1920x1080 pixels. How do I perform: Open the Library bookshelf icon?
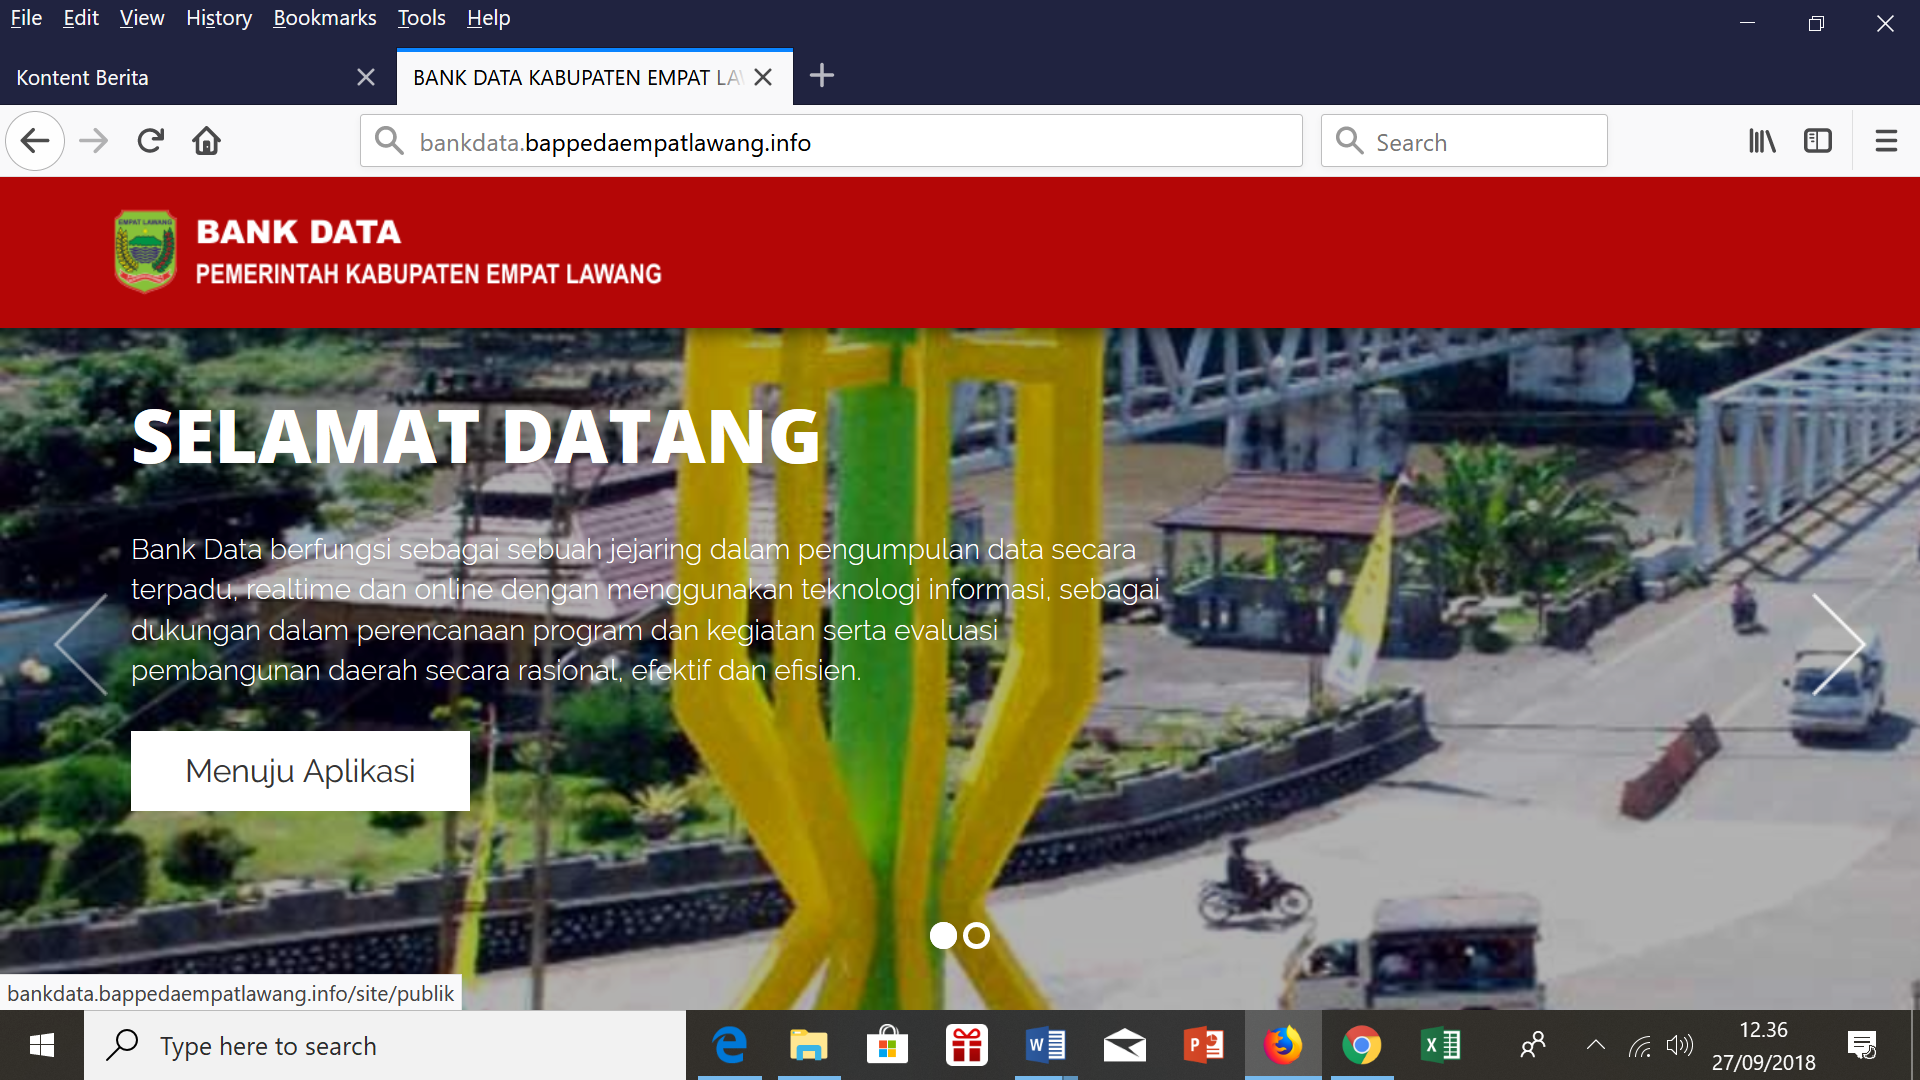coord(1762,141)
